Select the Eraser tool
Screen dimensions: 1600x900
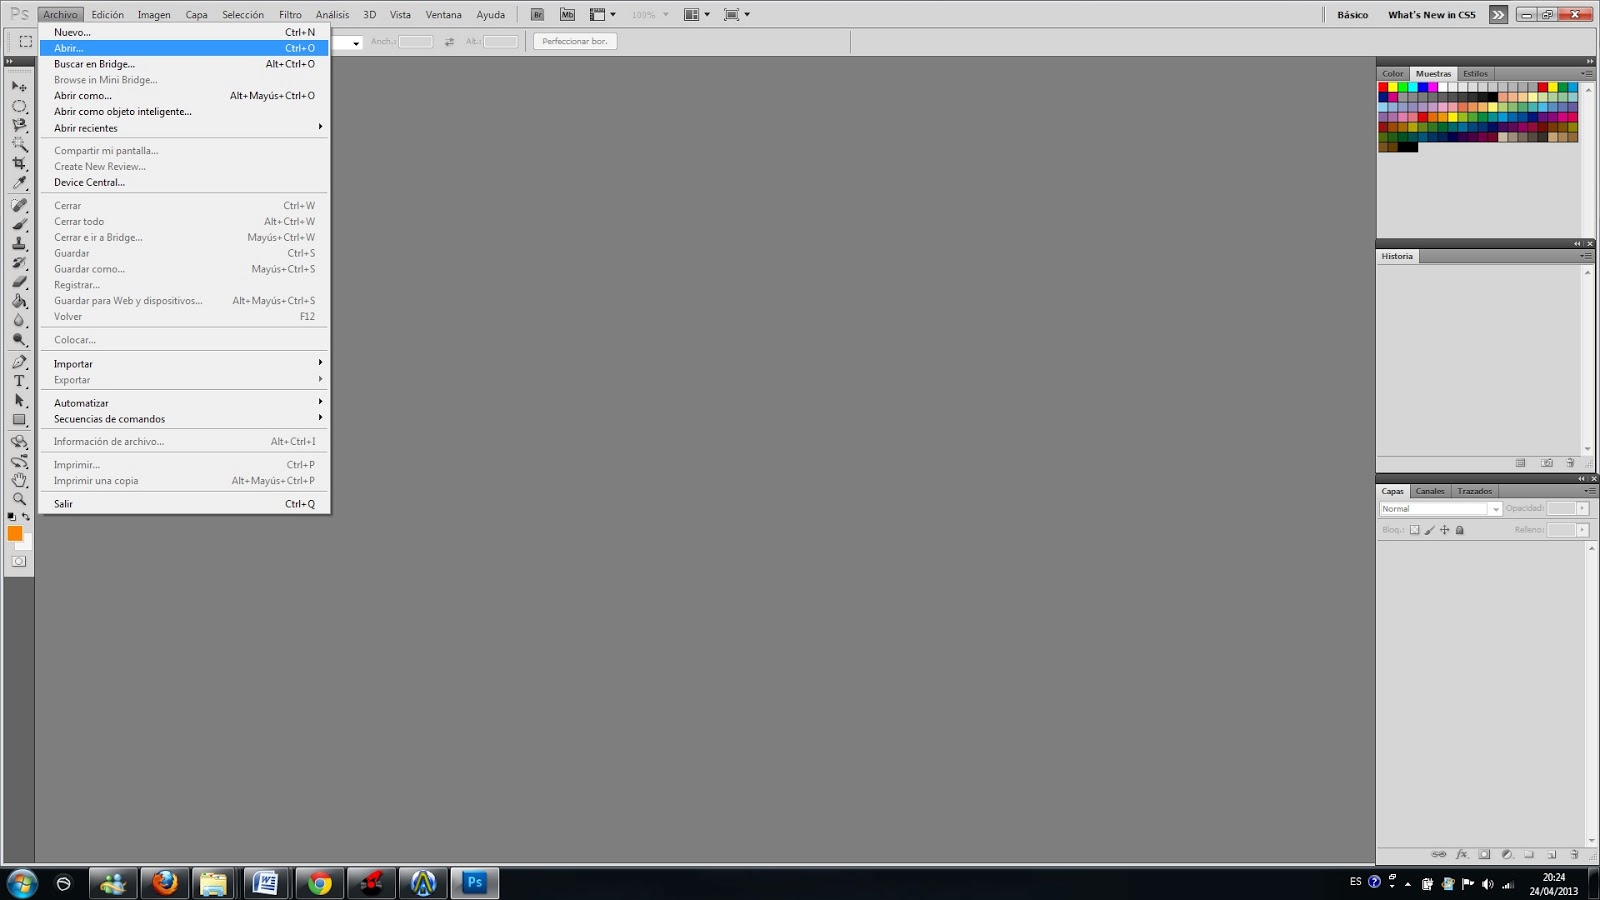tap(19, 282)
